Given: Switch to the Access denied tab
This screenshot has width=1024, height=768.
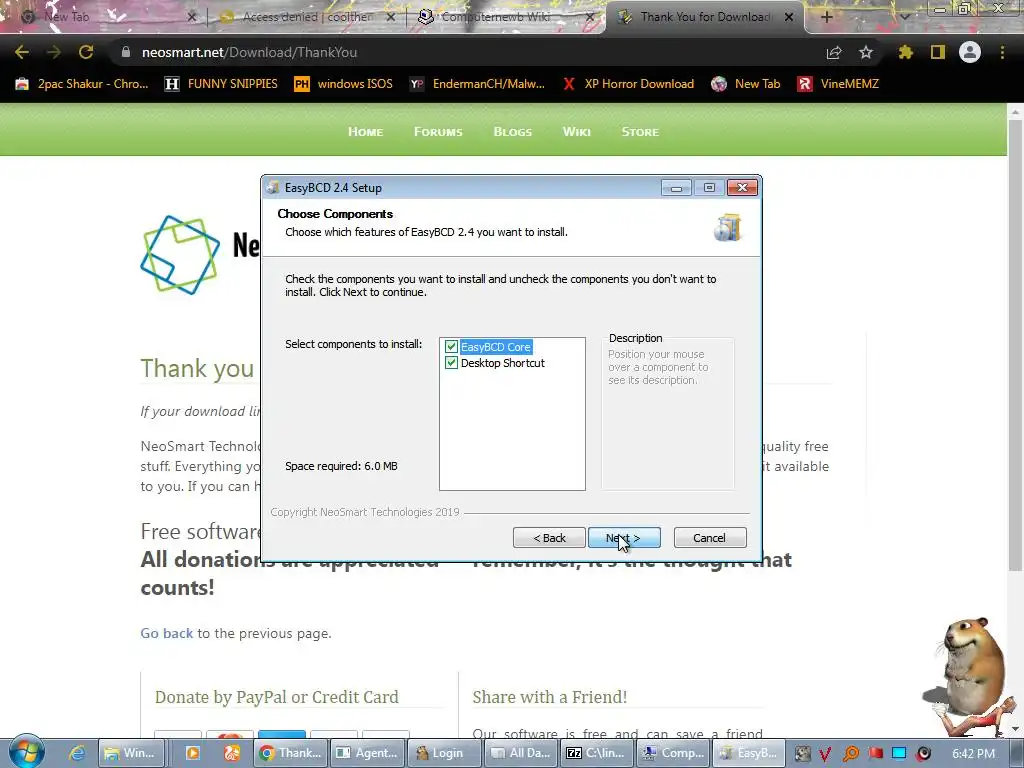Looking at the screenshot, I should 307,17.
